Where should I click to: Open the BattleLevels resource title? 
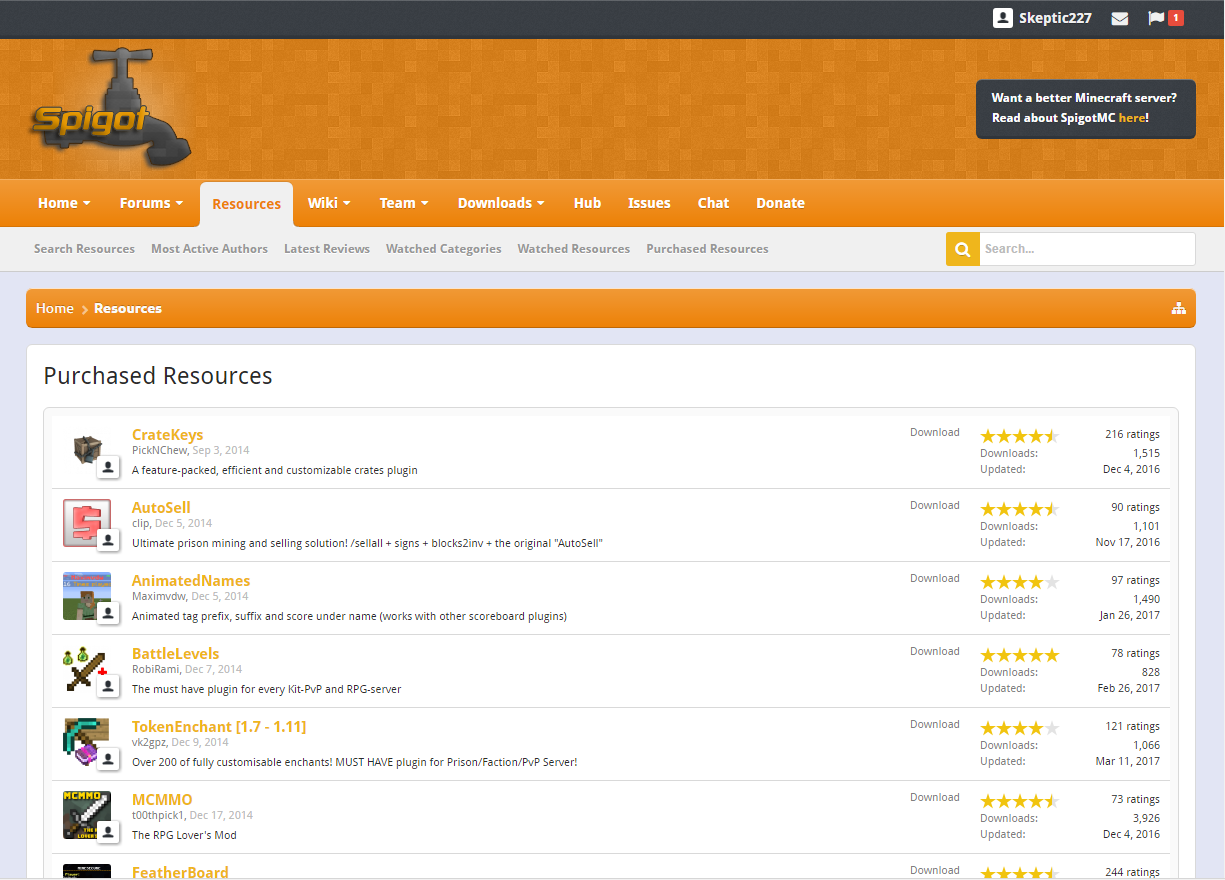tap(175, 654)
